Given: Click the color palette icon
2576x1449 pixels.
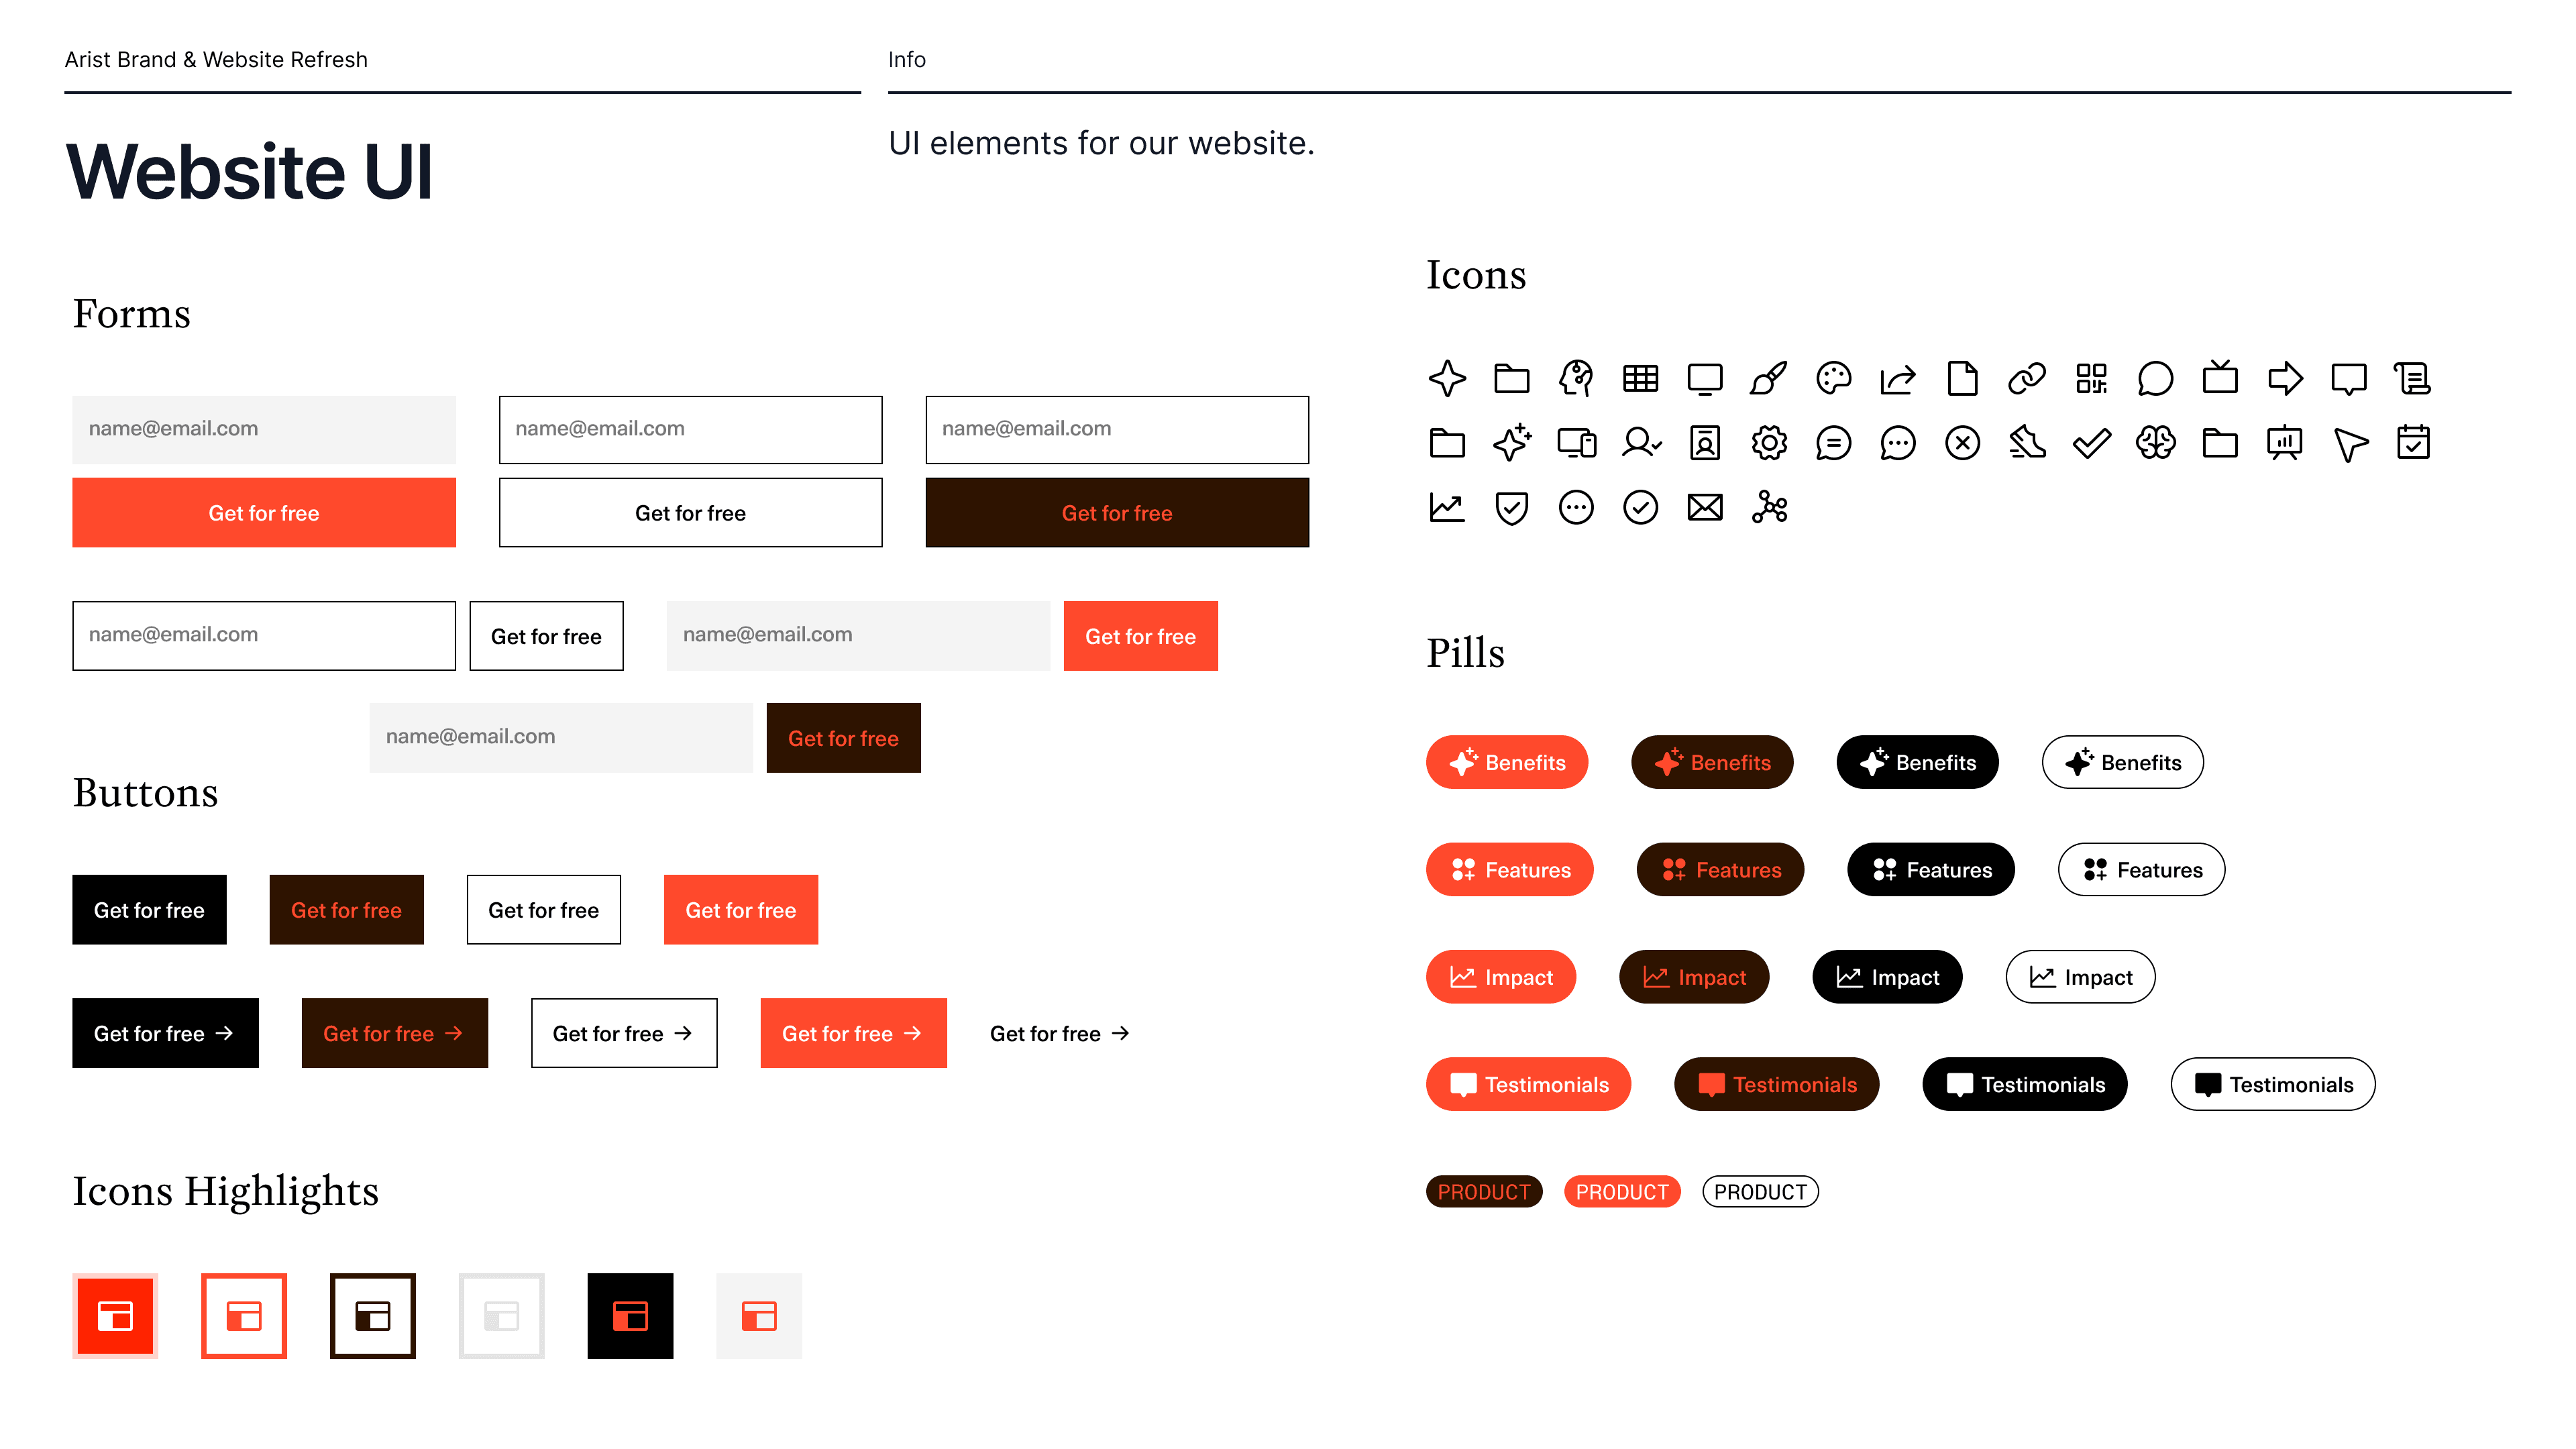Looking at the screenshot, I should pos(1833,379).
